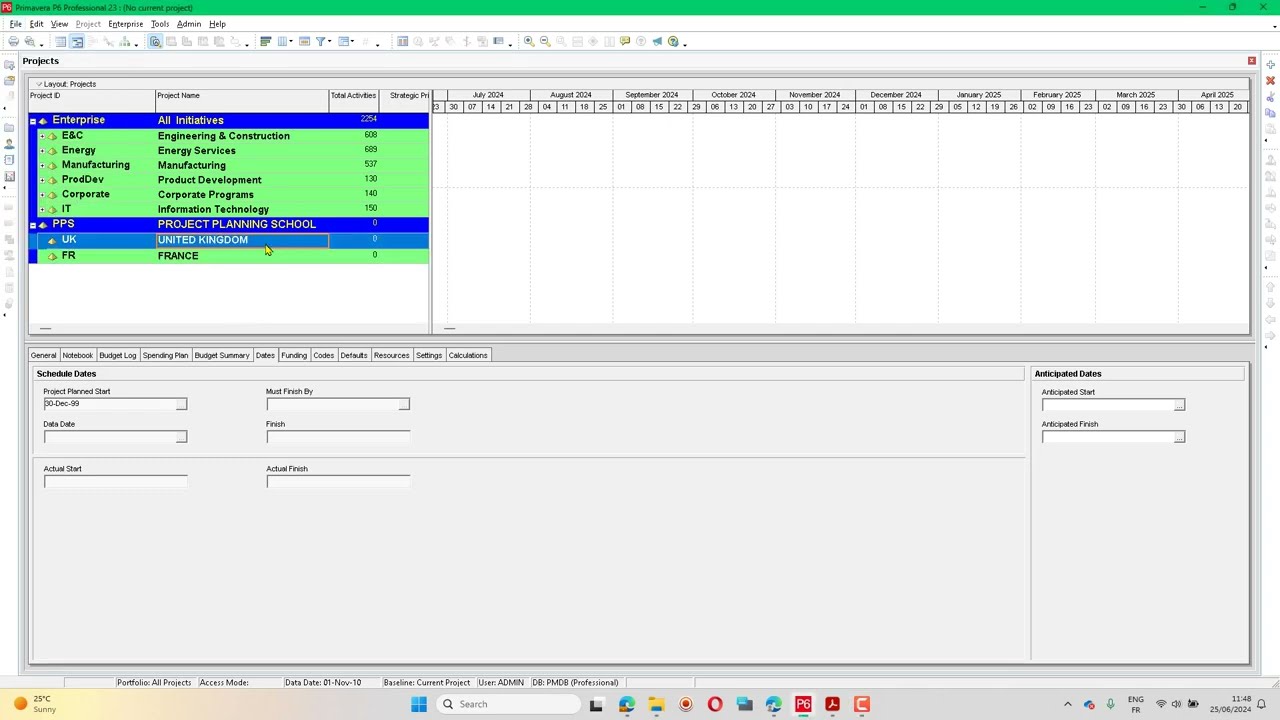
Task: Open the Codes tab
Action: pos(323,355)
